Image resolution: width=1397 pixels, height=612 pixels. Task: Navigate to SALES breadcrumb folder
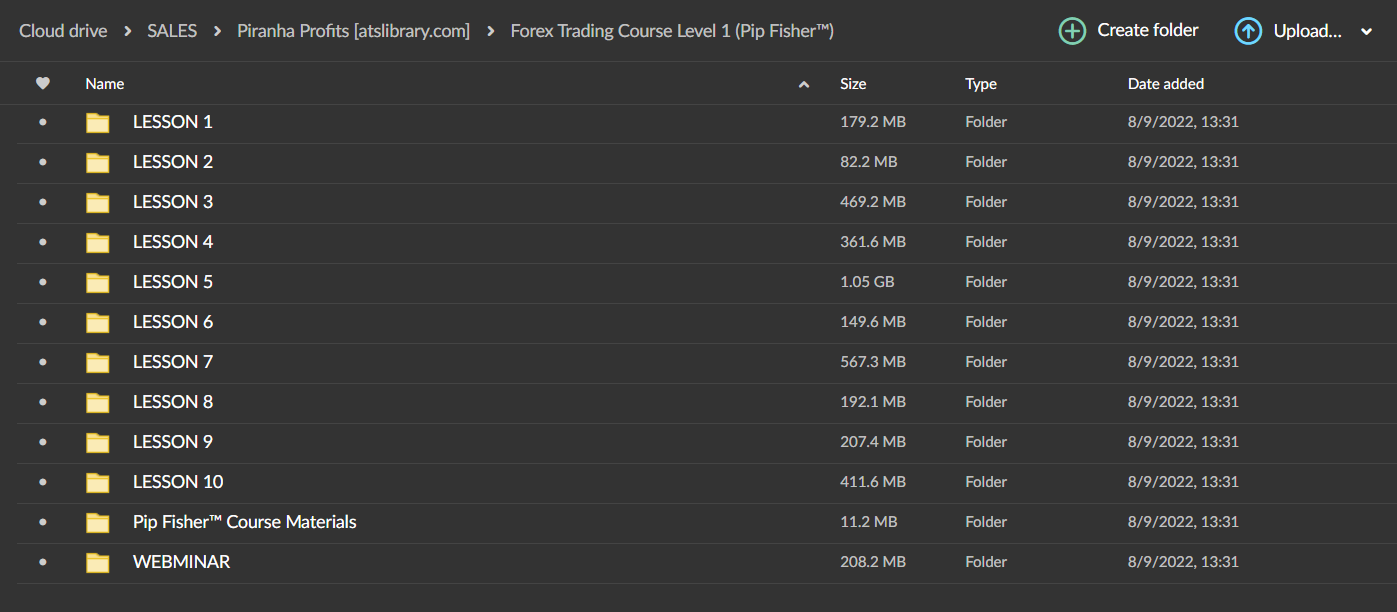coord(172,31)
